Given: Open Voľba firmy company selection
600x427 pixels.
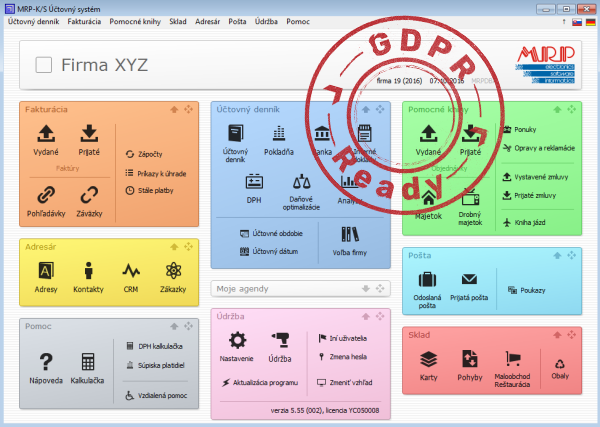Looking at the screenshot, I should coord(350,241).
